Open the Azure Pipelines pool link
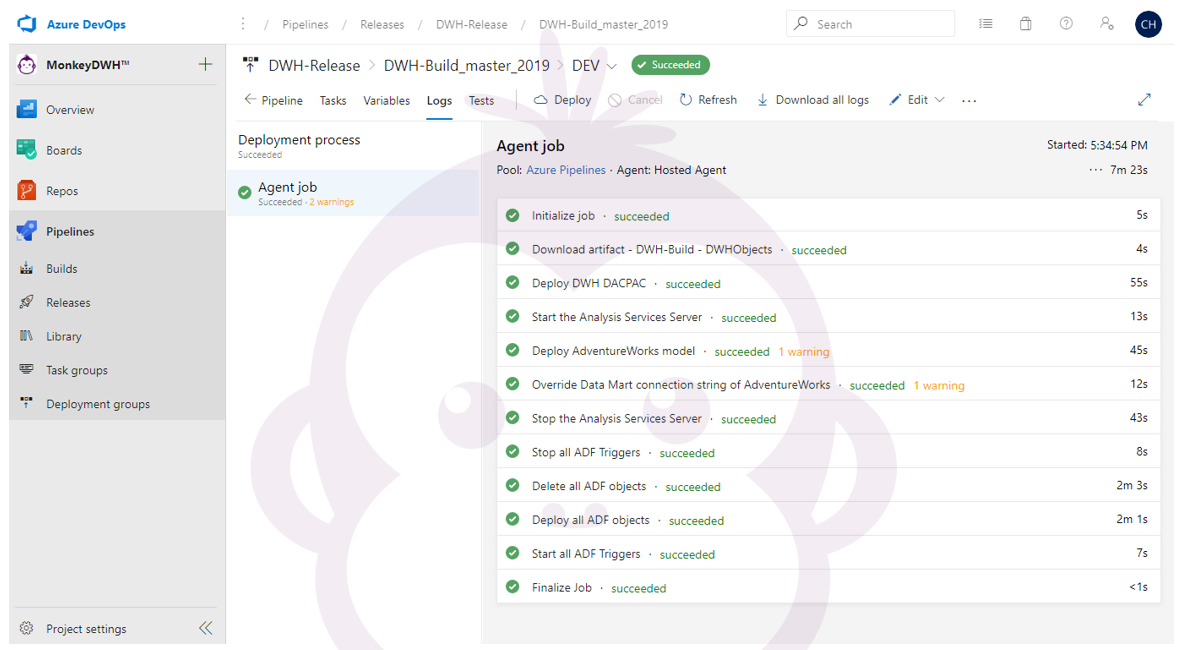The height and width of the screenshot is (650, 1182). pos(566,170)
